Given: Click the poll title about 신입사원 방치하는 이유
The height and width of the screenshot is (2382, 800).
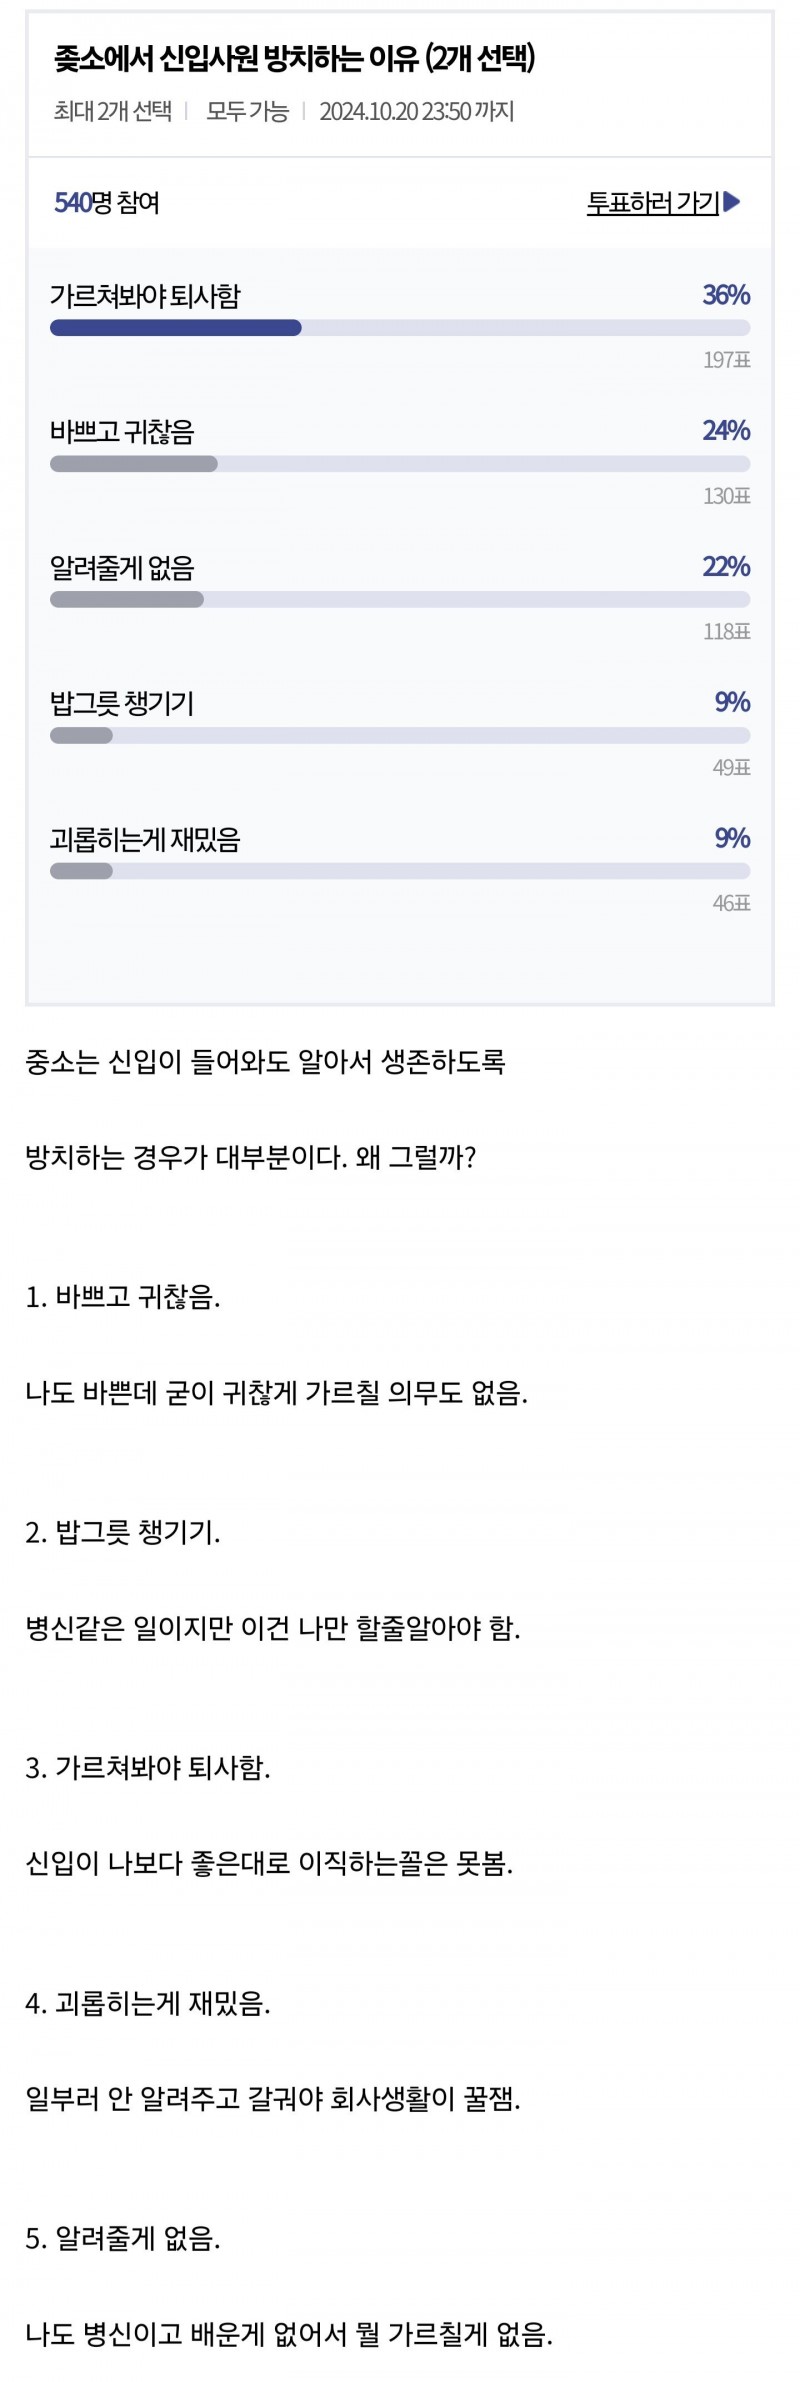Looking at the screenshot, I should tap(295, 60).
